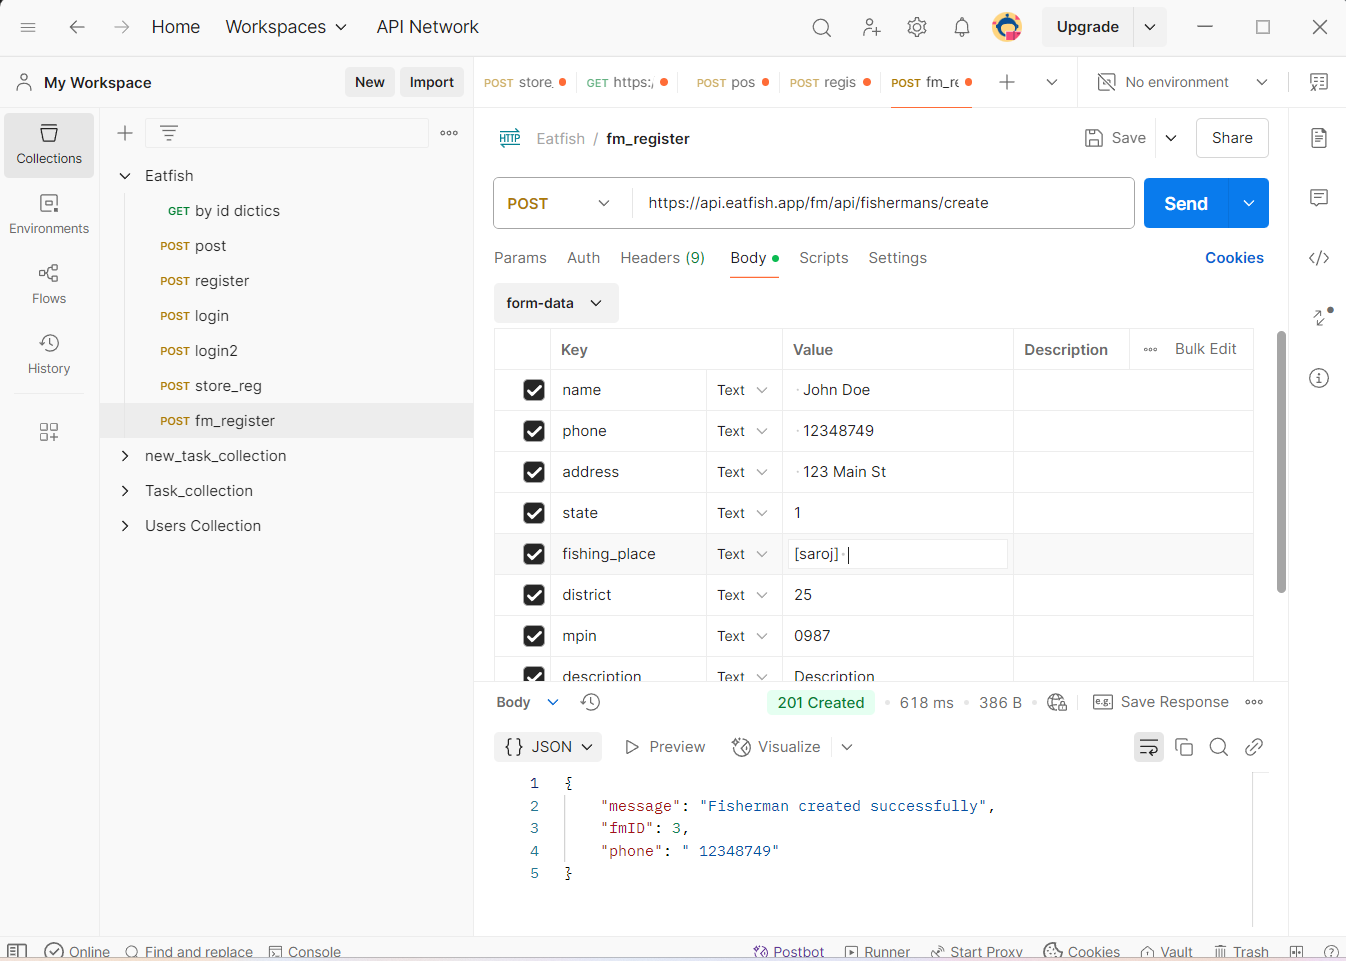1346x961 pixels.
Task: Search the response using magnifier icon
Action: click(x=1219, y=747)
